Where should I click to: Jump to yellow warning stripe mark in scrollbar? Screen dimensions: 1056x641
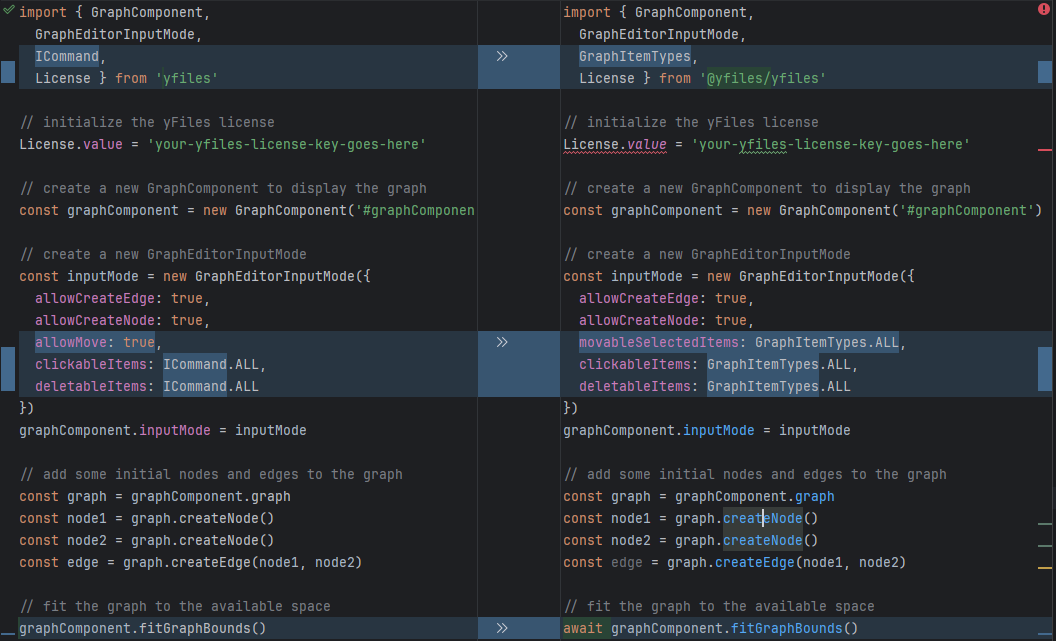pyautogui.click(x=1045, y=567)
